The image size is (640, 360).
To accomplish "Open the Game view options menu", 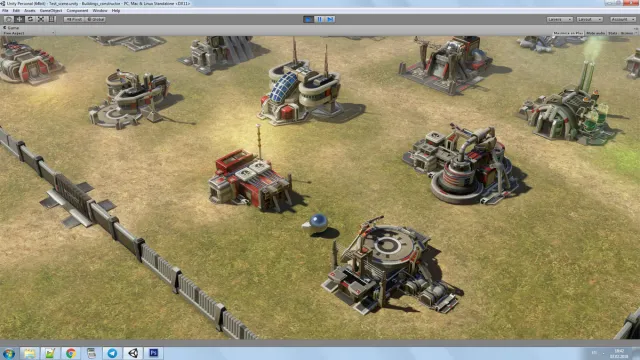I will click(636, 28).
